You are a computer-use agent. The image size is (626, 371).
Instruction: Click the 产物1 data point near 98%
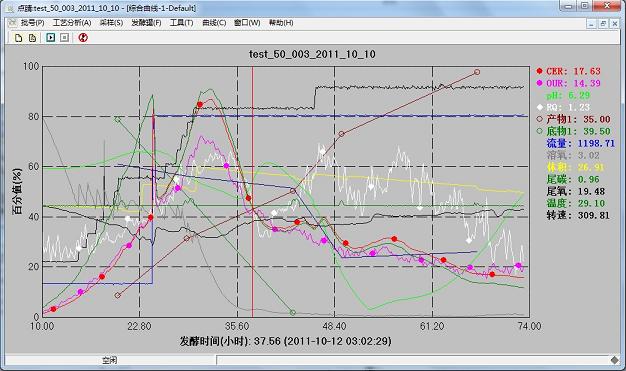477,72
